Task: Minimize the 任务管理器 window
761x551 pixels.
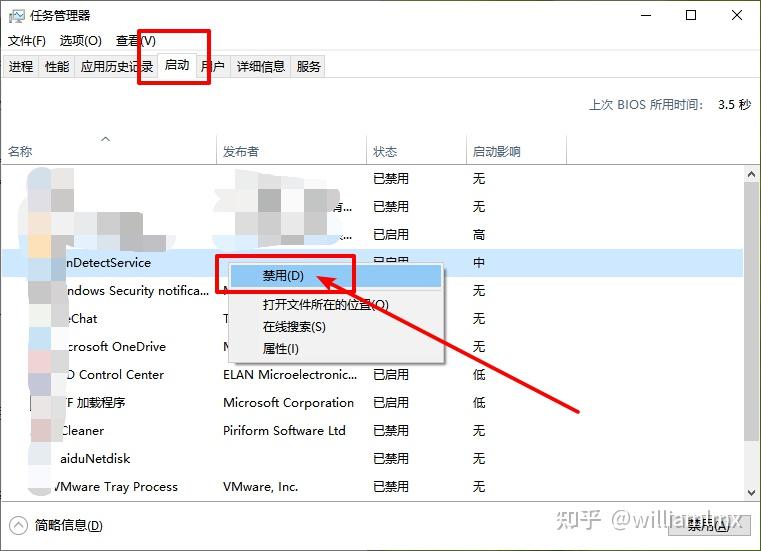Action: 646,16
